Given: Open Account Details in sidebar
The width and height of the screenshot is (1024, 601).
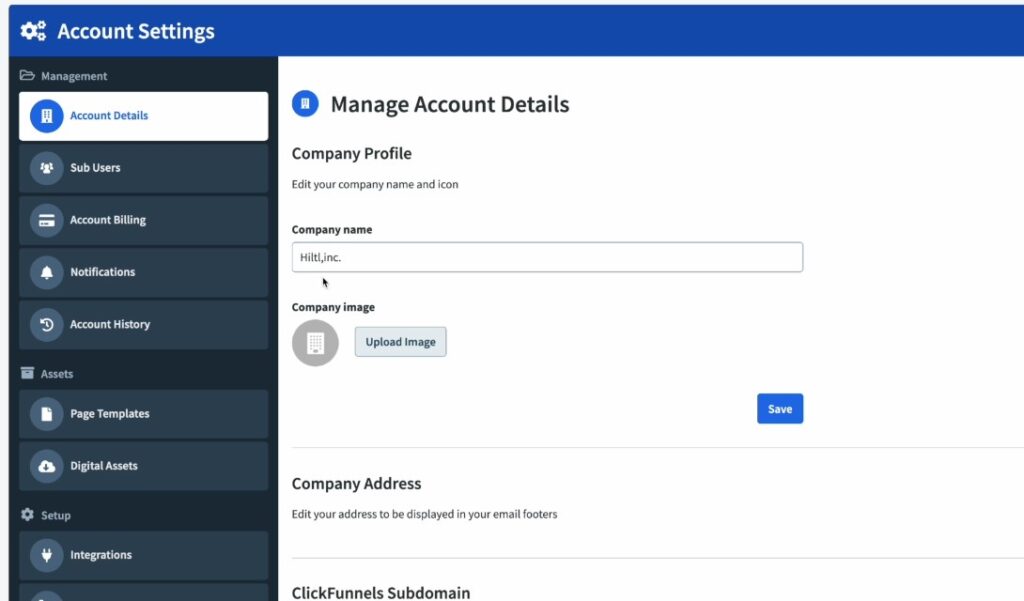Looking at the screenshot, I should [x=144, y=116].
